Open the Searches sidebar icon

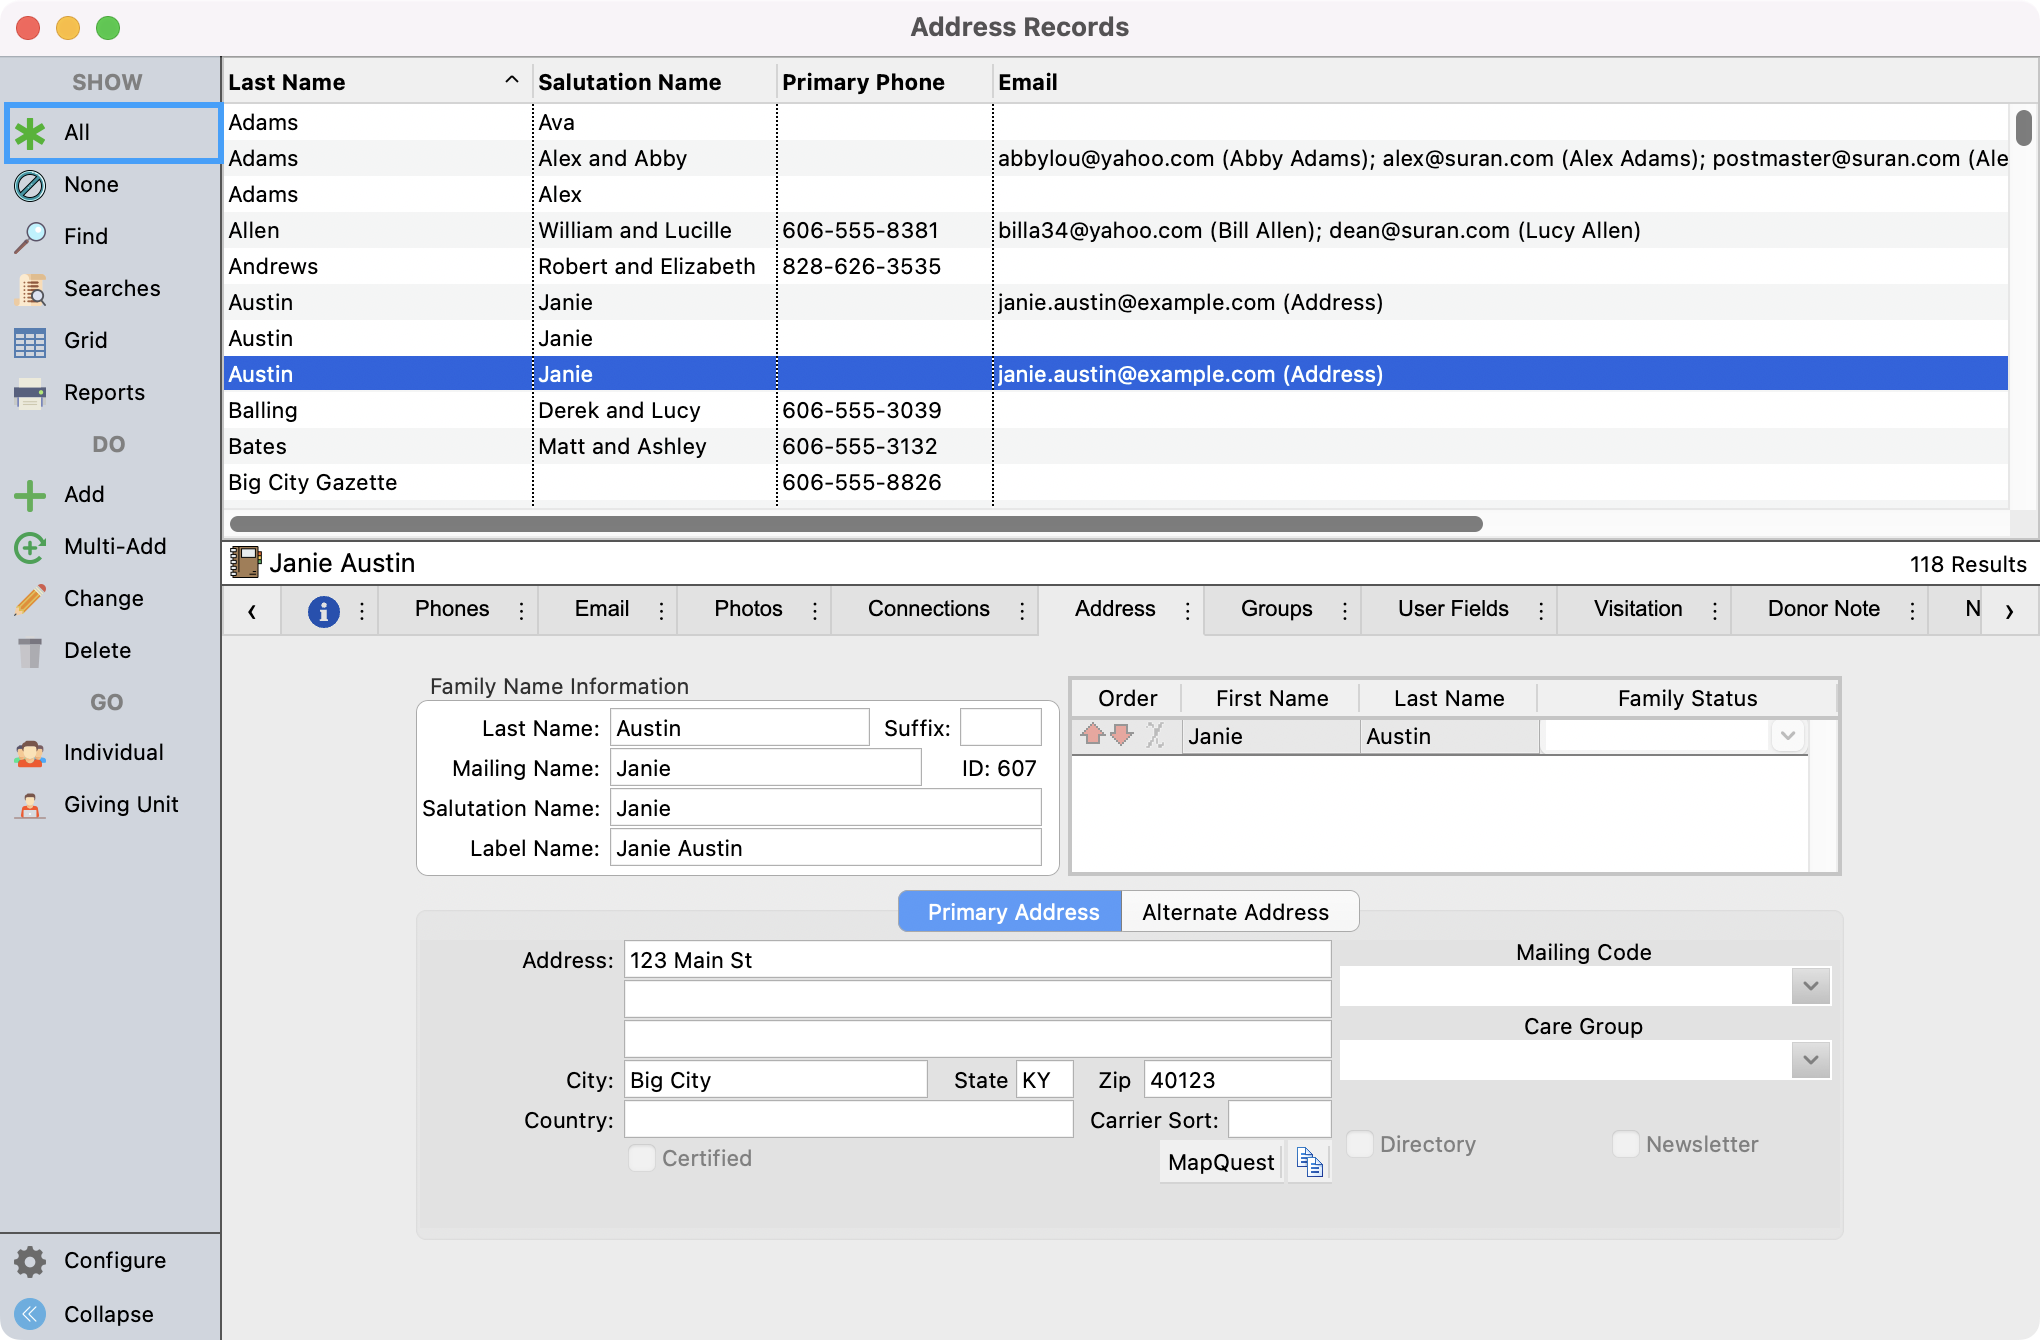pos(30,289)
